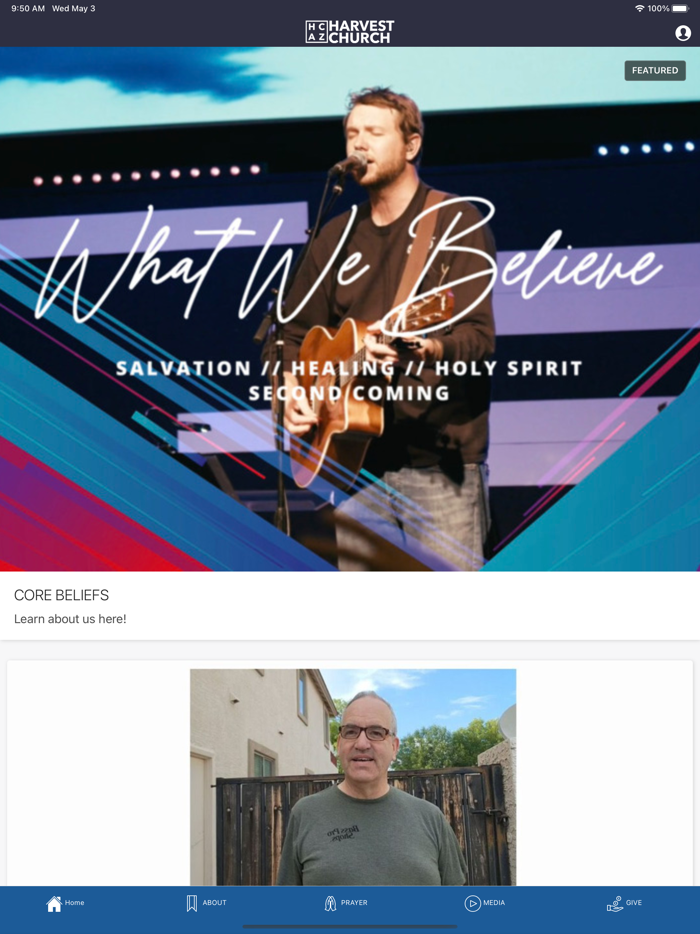Click the home indicator bar at bottom
This screenshot has width=700, height=934.
pos(350,927)
